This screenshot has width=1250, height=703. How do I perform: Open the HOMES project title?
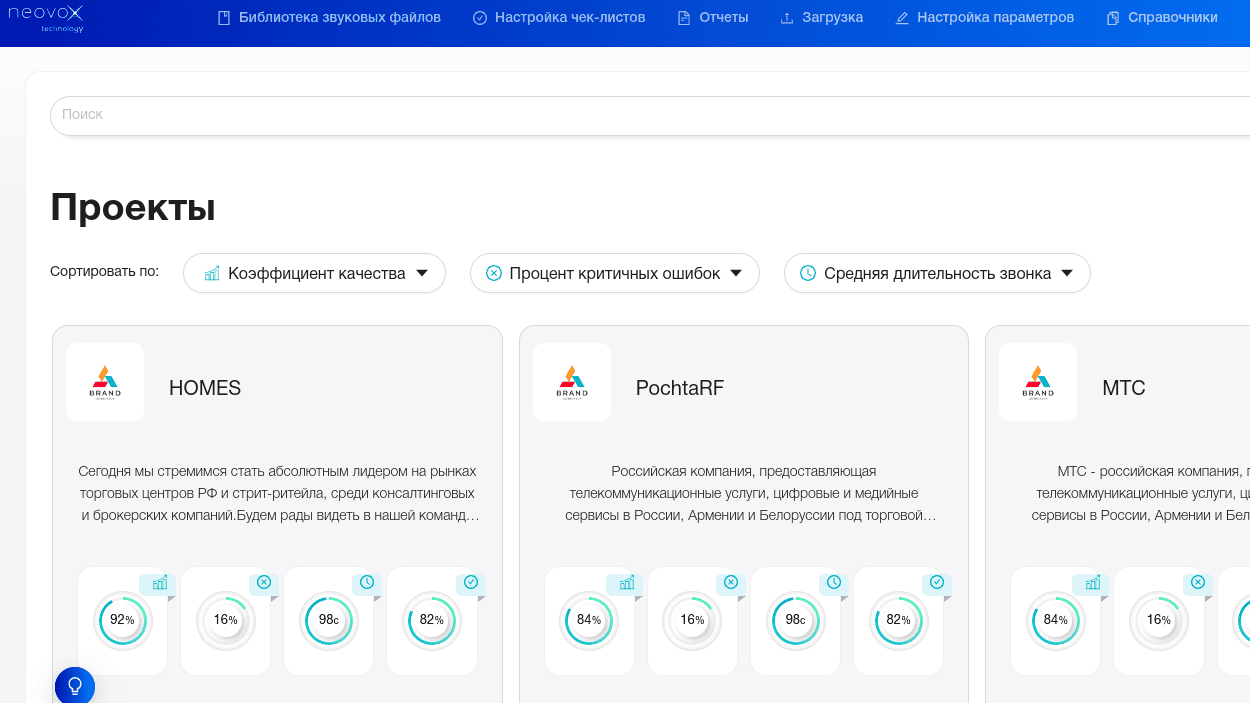tap(205, 388)
